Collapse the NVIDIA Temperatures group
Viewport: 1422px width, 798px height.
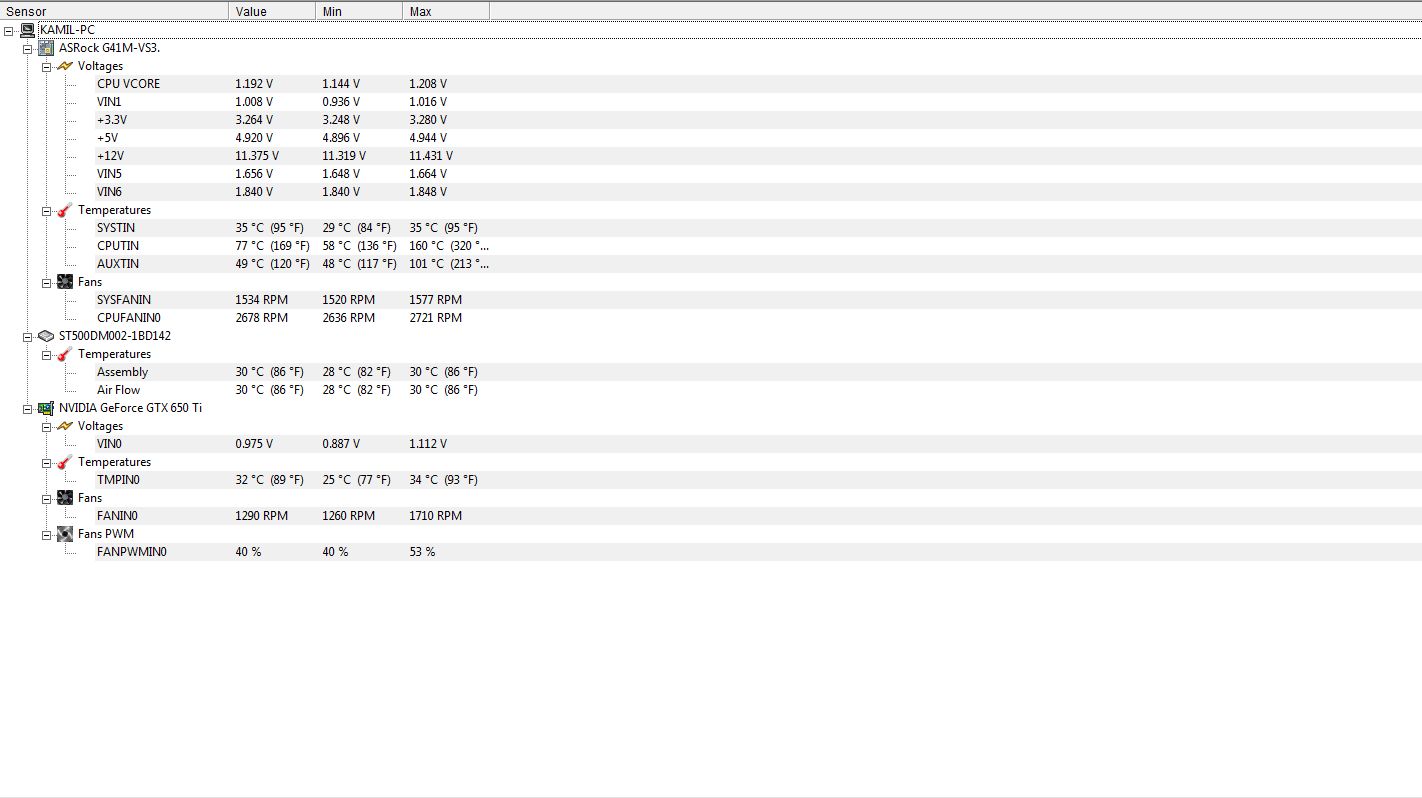(47, 462)
